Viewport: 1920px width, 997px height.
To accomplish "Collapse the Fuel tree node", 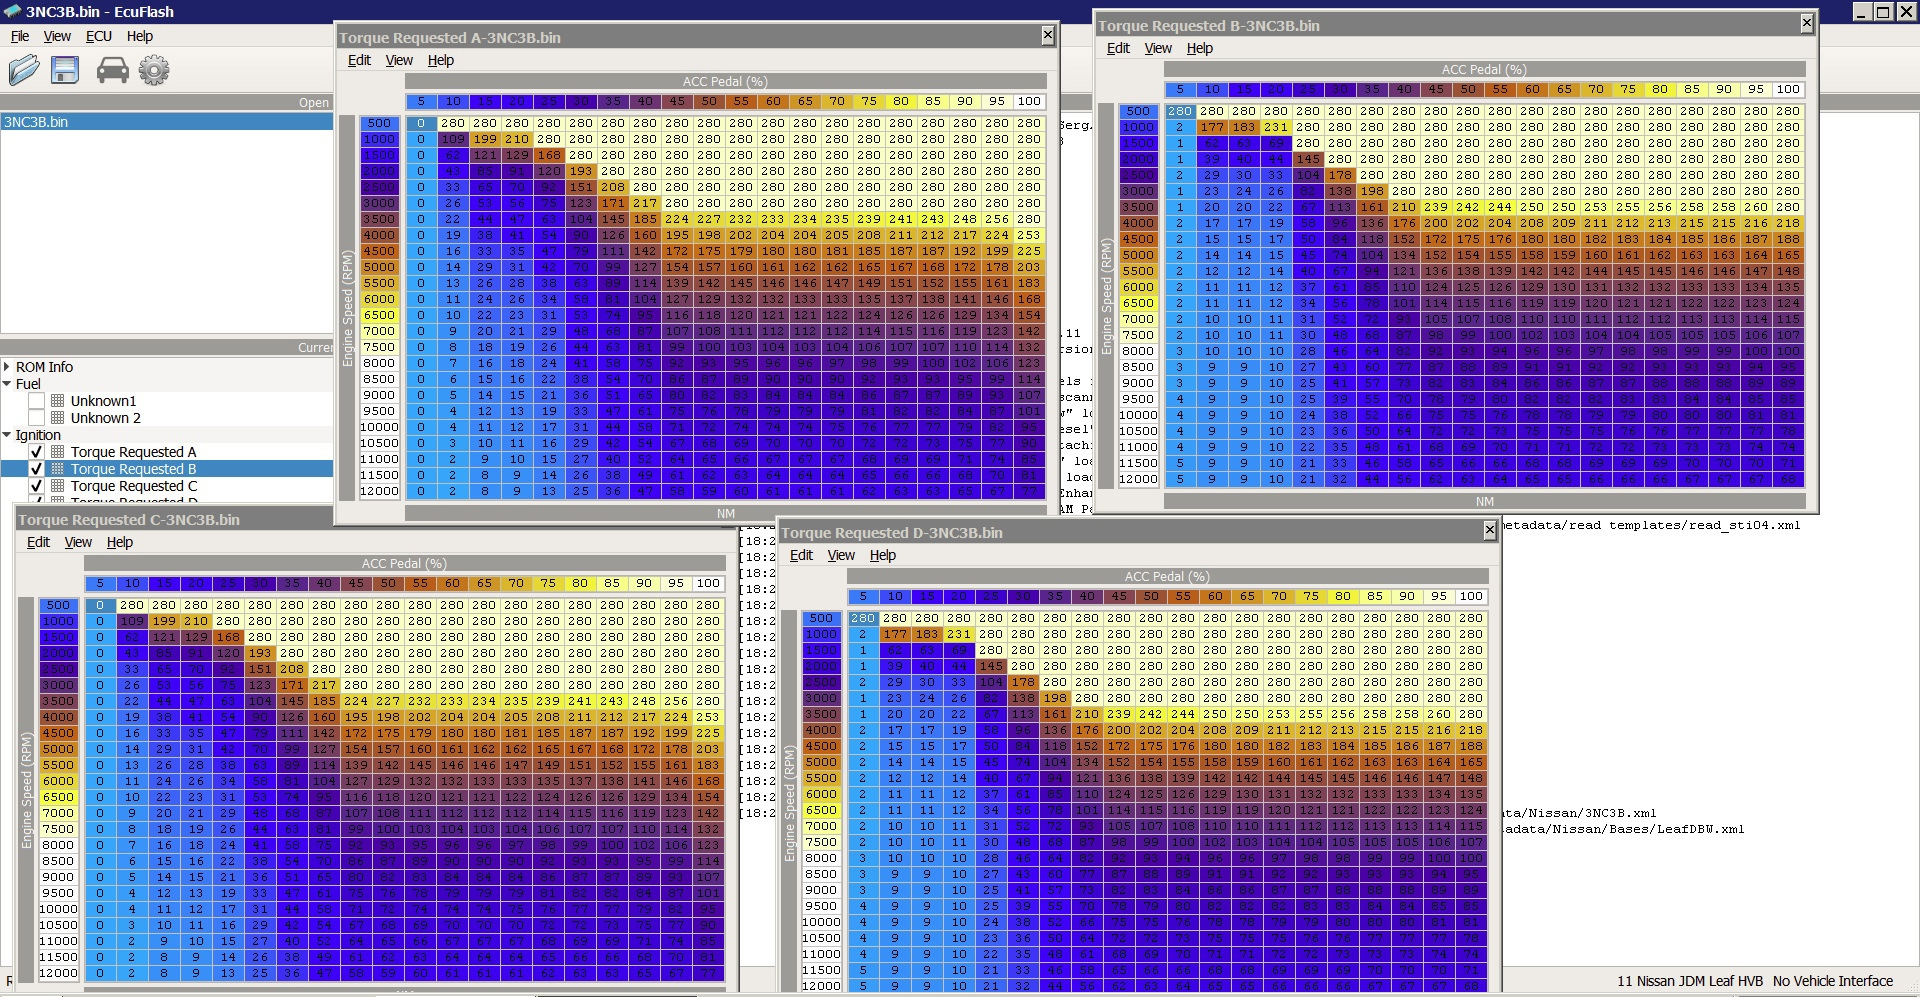I will [x=7, y=384].
